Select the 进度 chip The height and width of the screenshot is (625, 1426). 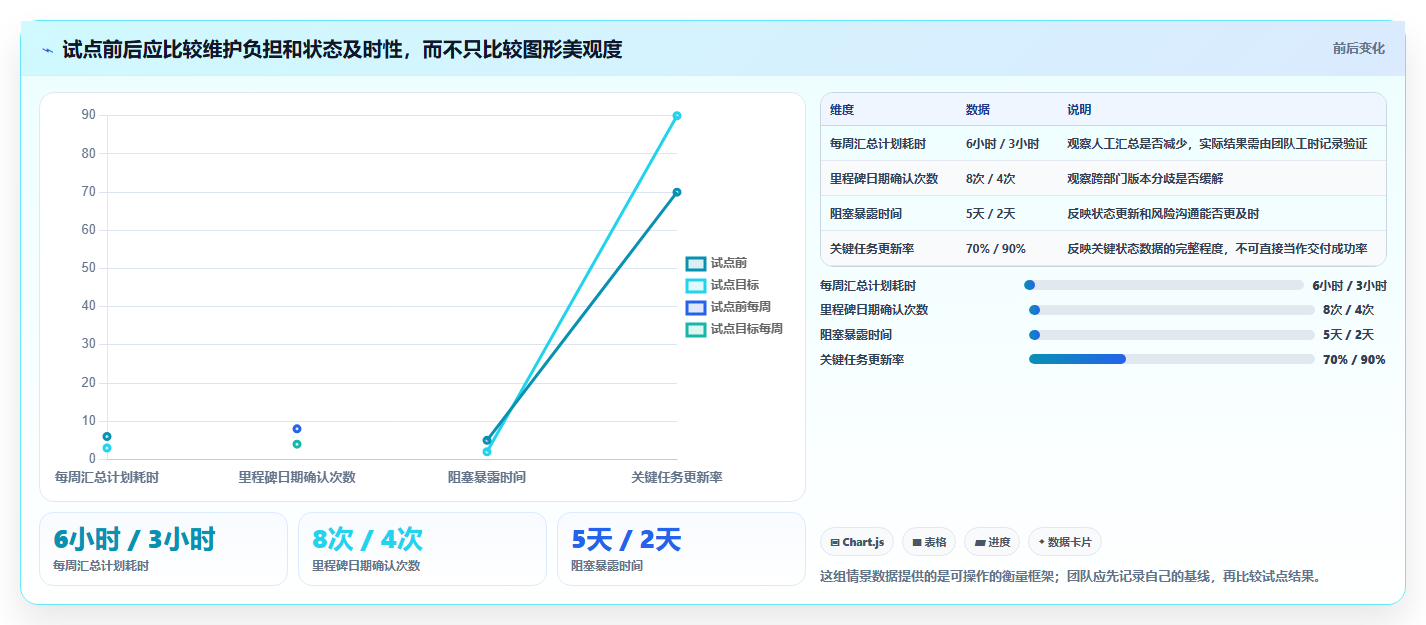coord(992,542)
